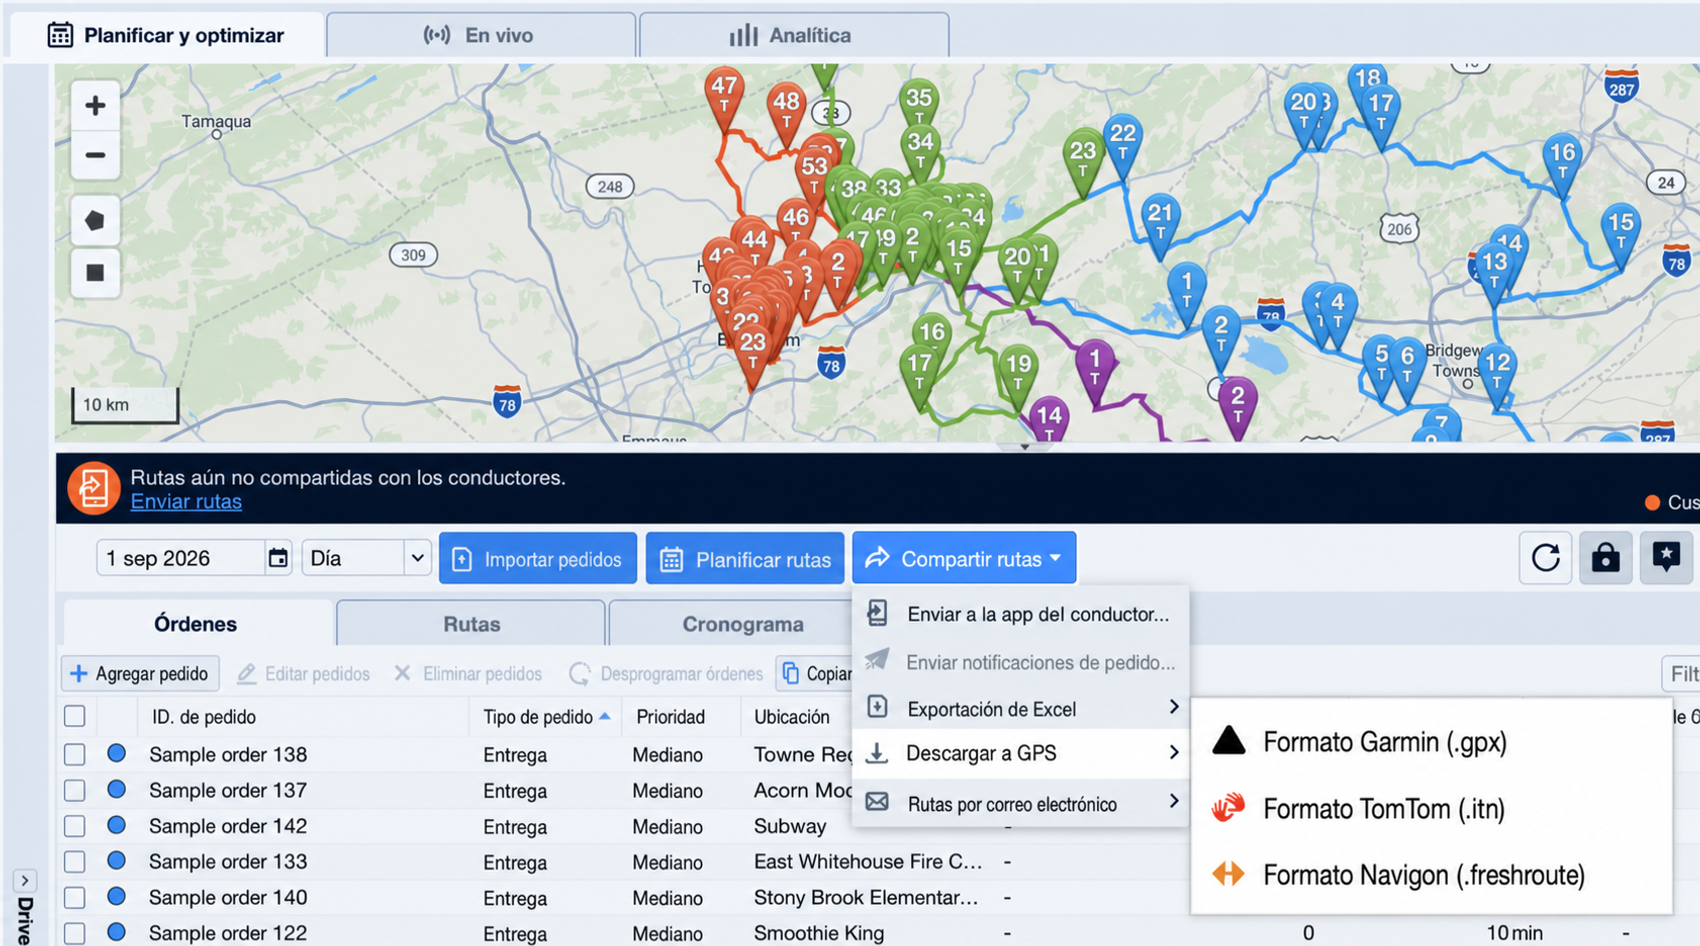Check the box for Sample order 140
1700x946 pixels.
click(74, 897)
